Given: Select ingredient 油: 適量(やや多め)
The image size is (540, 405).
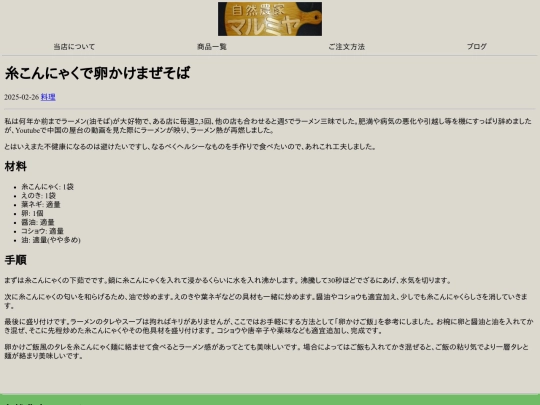Looking at the screenshot, I should coord(51,240).
